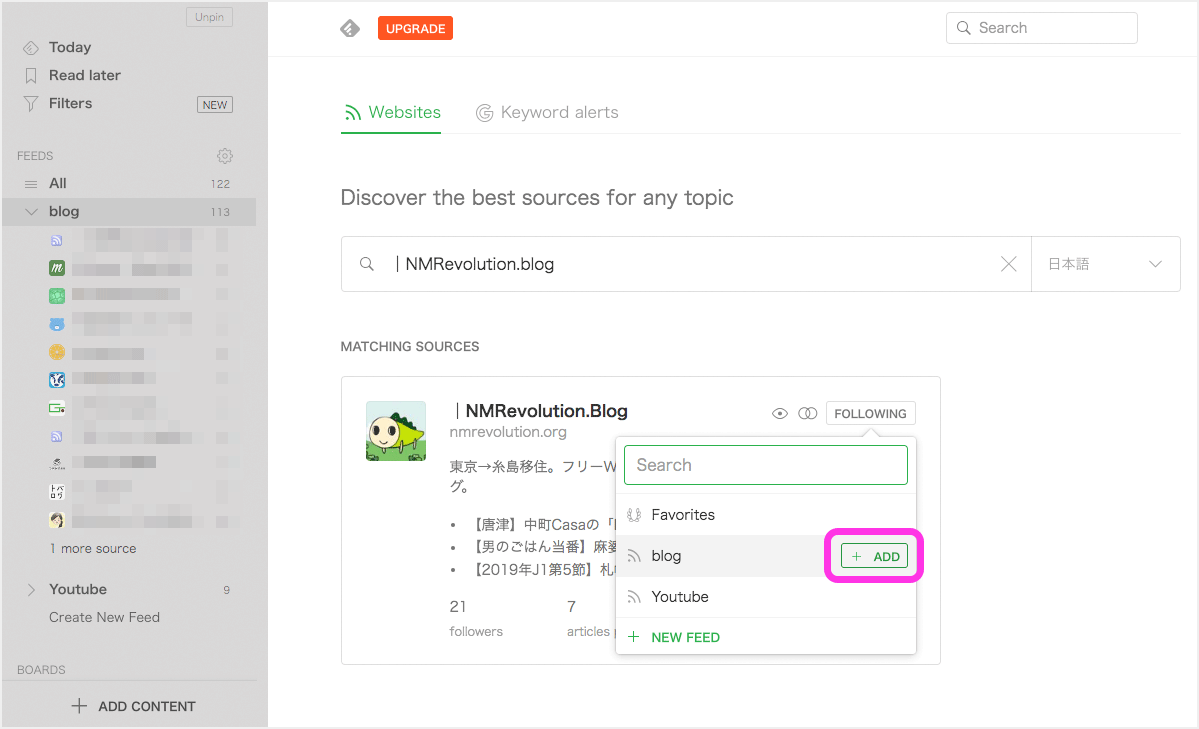Click the Filters funnel icon
Viewport: 1199px width, 729px height.
(31, 104)
